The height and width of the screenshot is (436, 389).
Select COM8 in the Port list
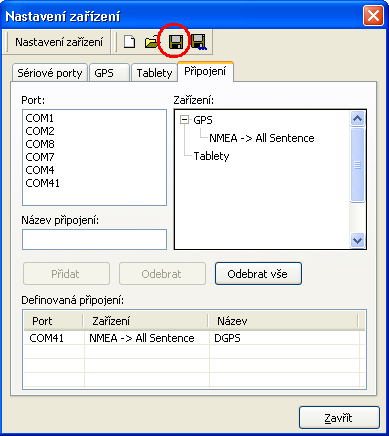tap(40, 144)
